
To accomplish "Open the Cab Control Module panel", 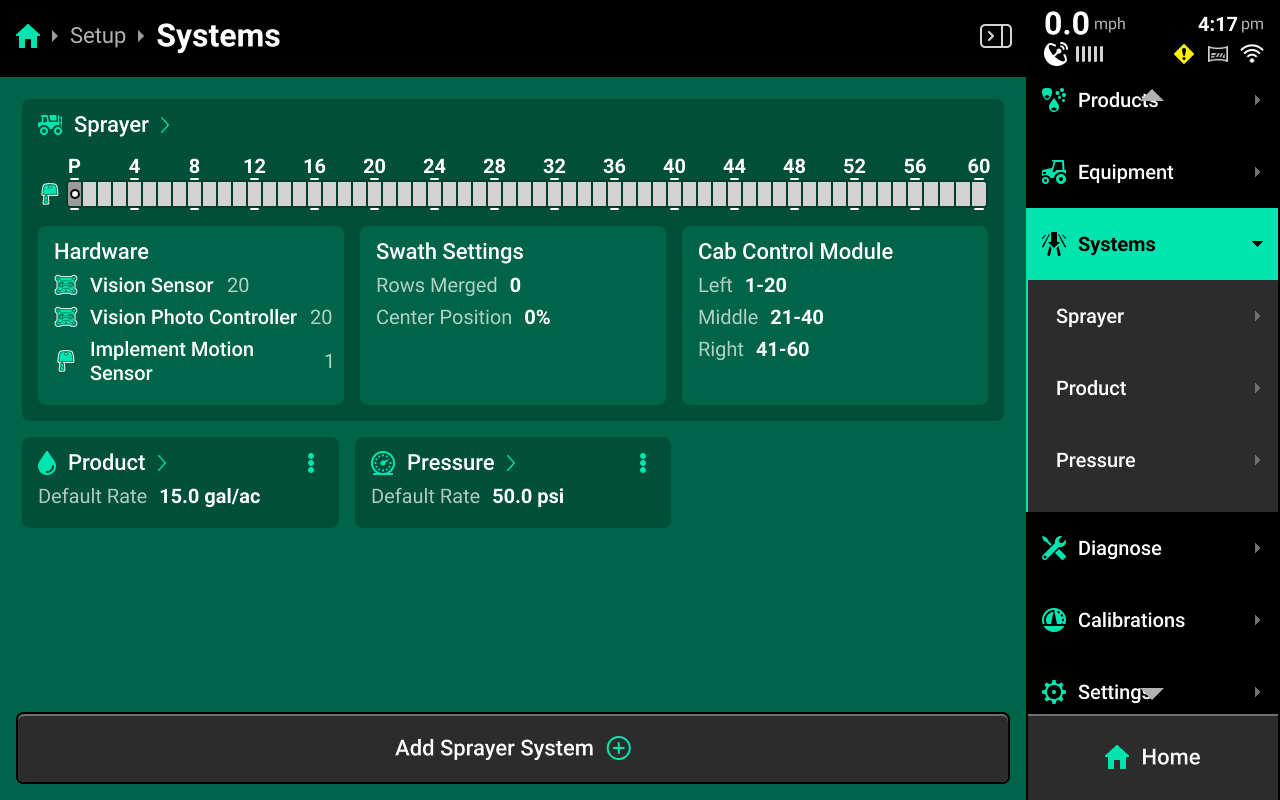I will click(835, 315).
